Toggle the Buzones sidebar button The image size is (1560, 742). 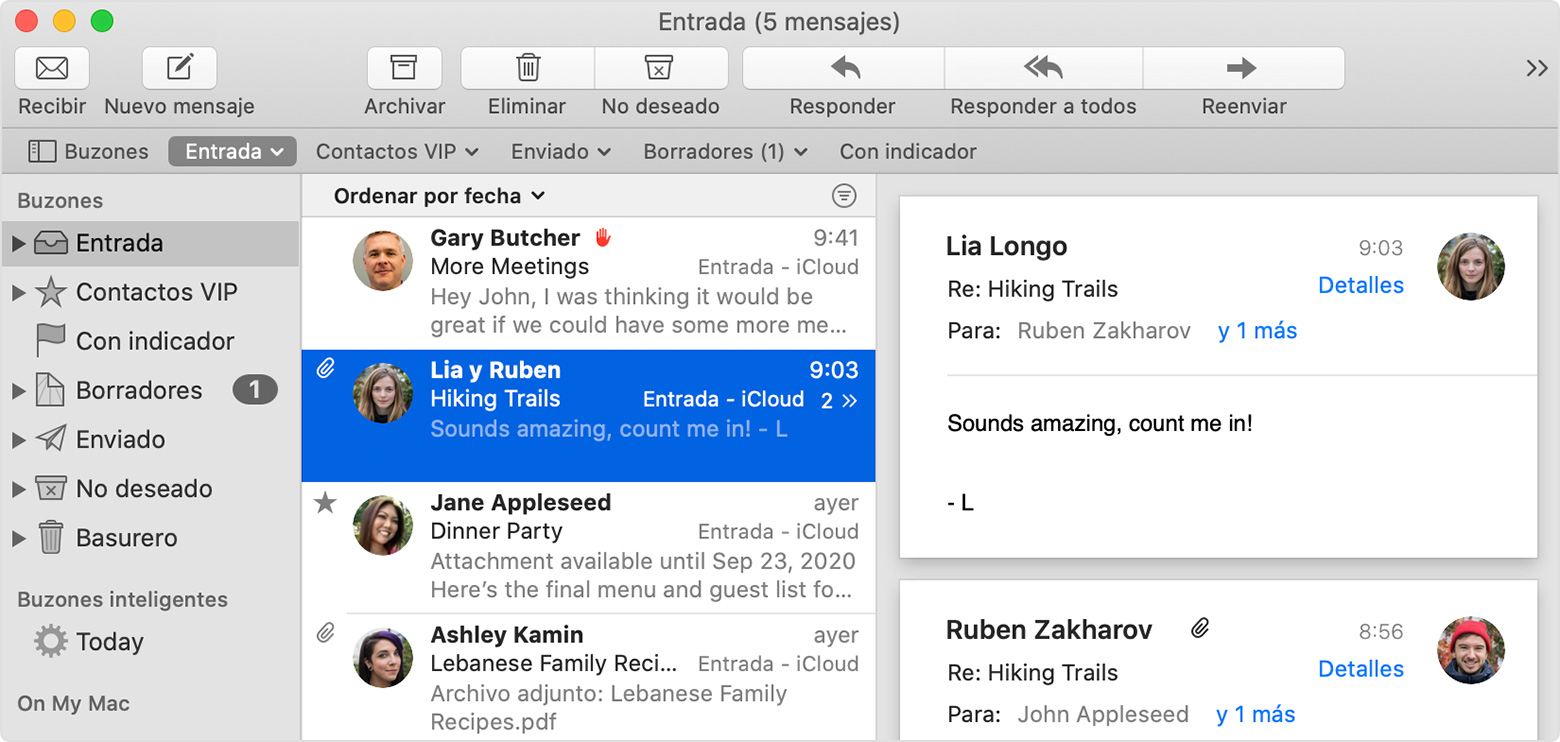pyautogui.click(x=88, y=152)
